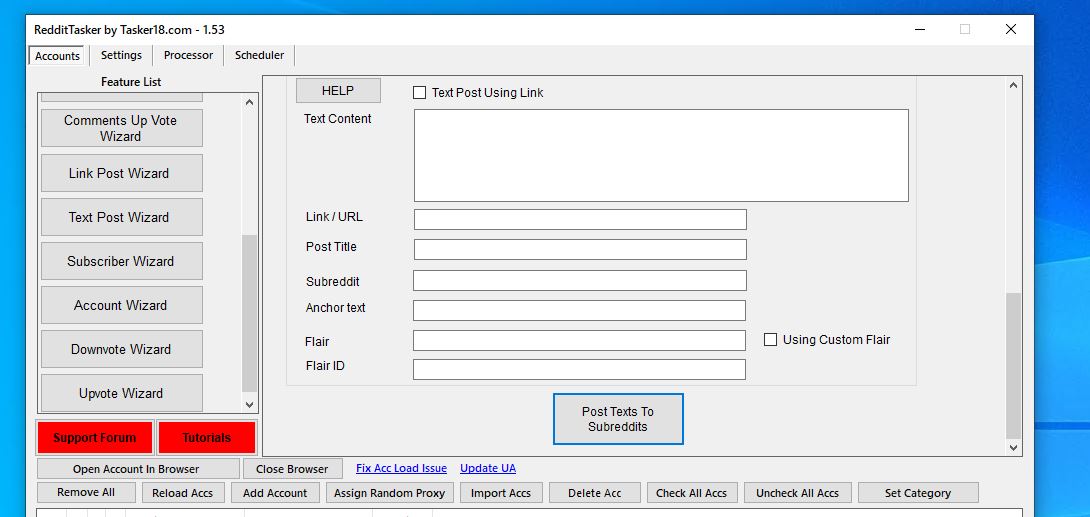Click the Check All Accs button
The width and height of the screenshot is (1090, 517).
(692, 493)
